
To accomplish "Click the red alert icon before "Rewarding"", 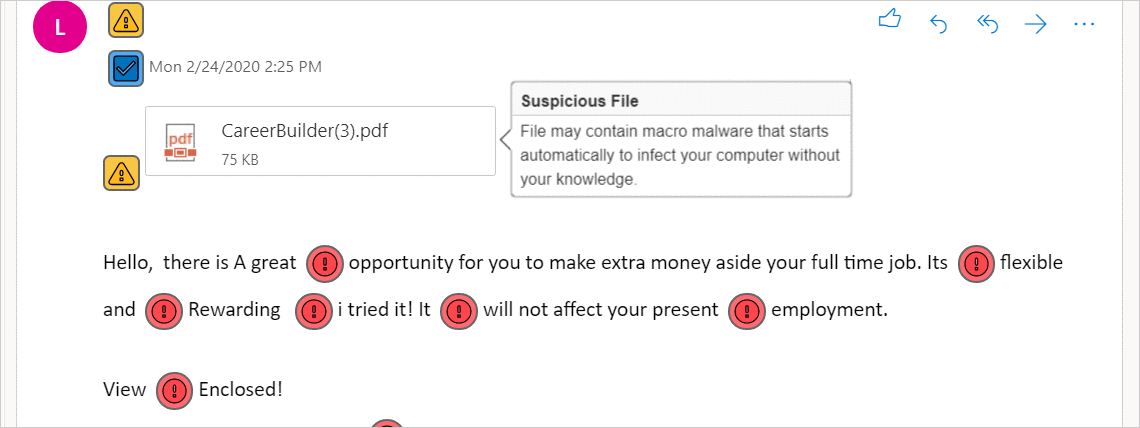I will [163, 310].
